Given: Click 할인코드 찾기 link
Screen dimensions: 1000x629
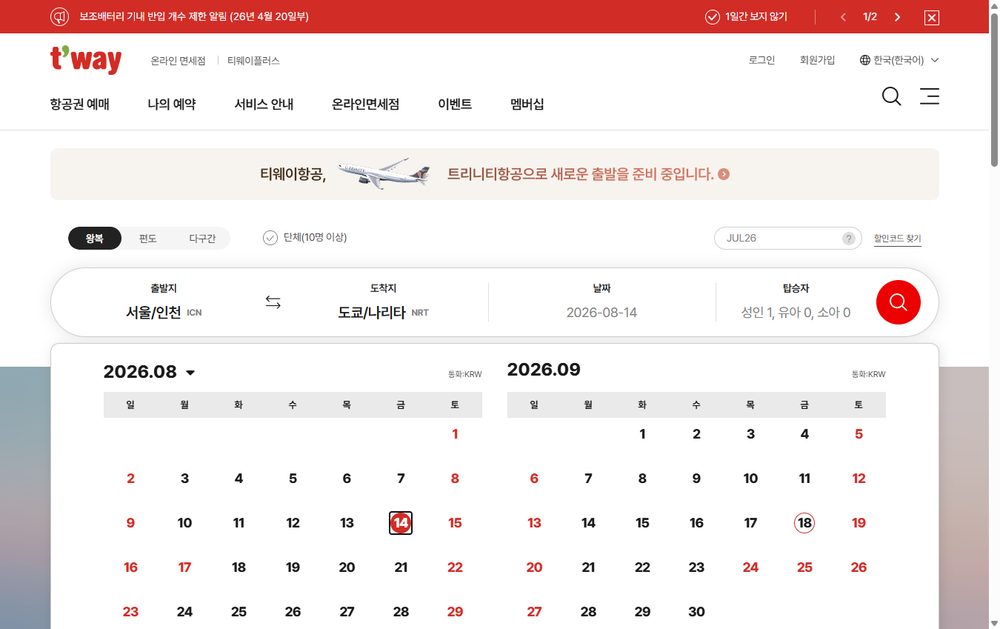Looking at the screenshot, I should (897, 238).
